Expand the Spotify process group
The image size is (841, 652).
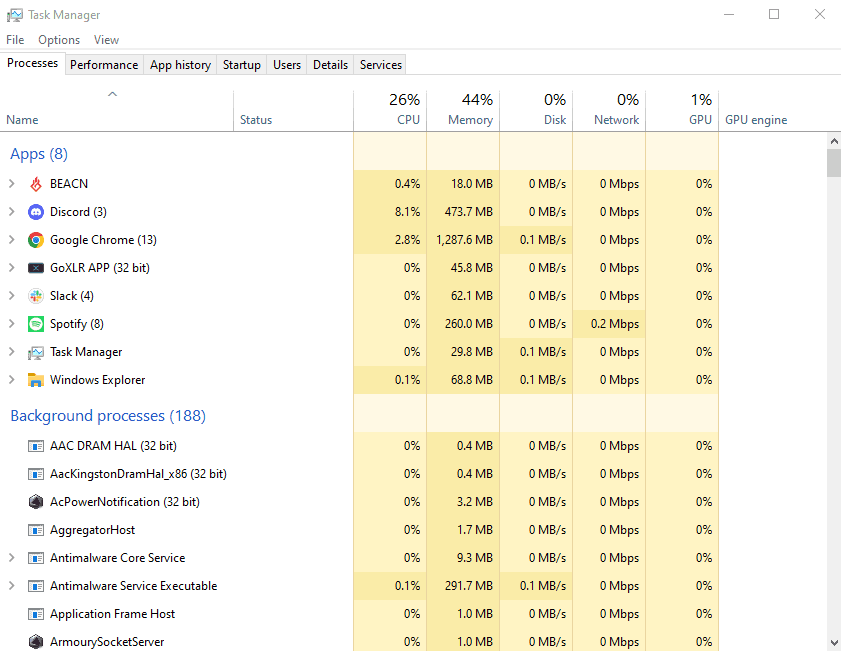(x=11, y=324)
